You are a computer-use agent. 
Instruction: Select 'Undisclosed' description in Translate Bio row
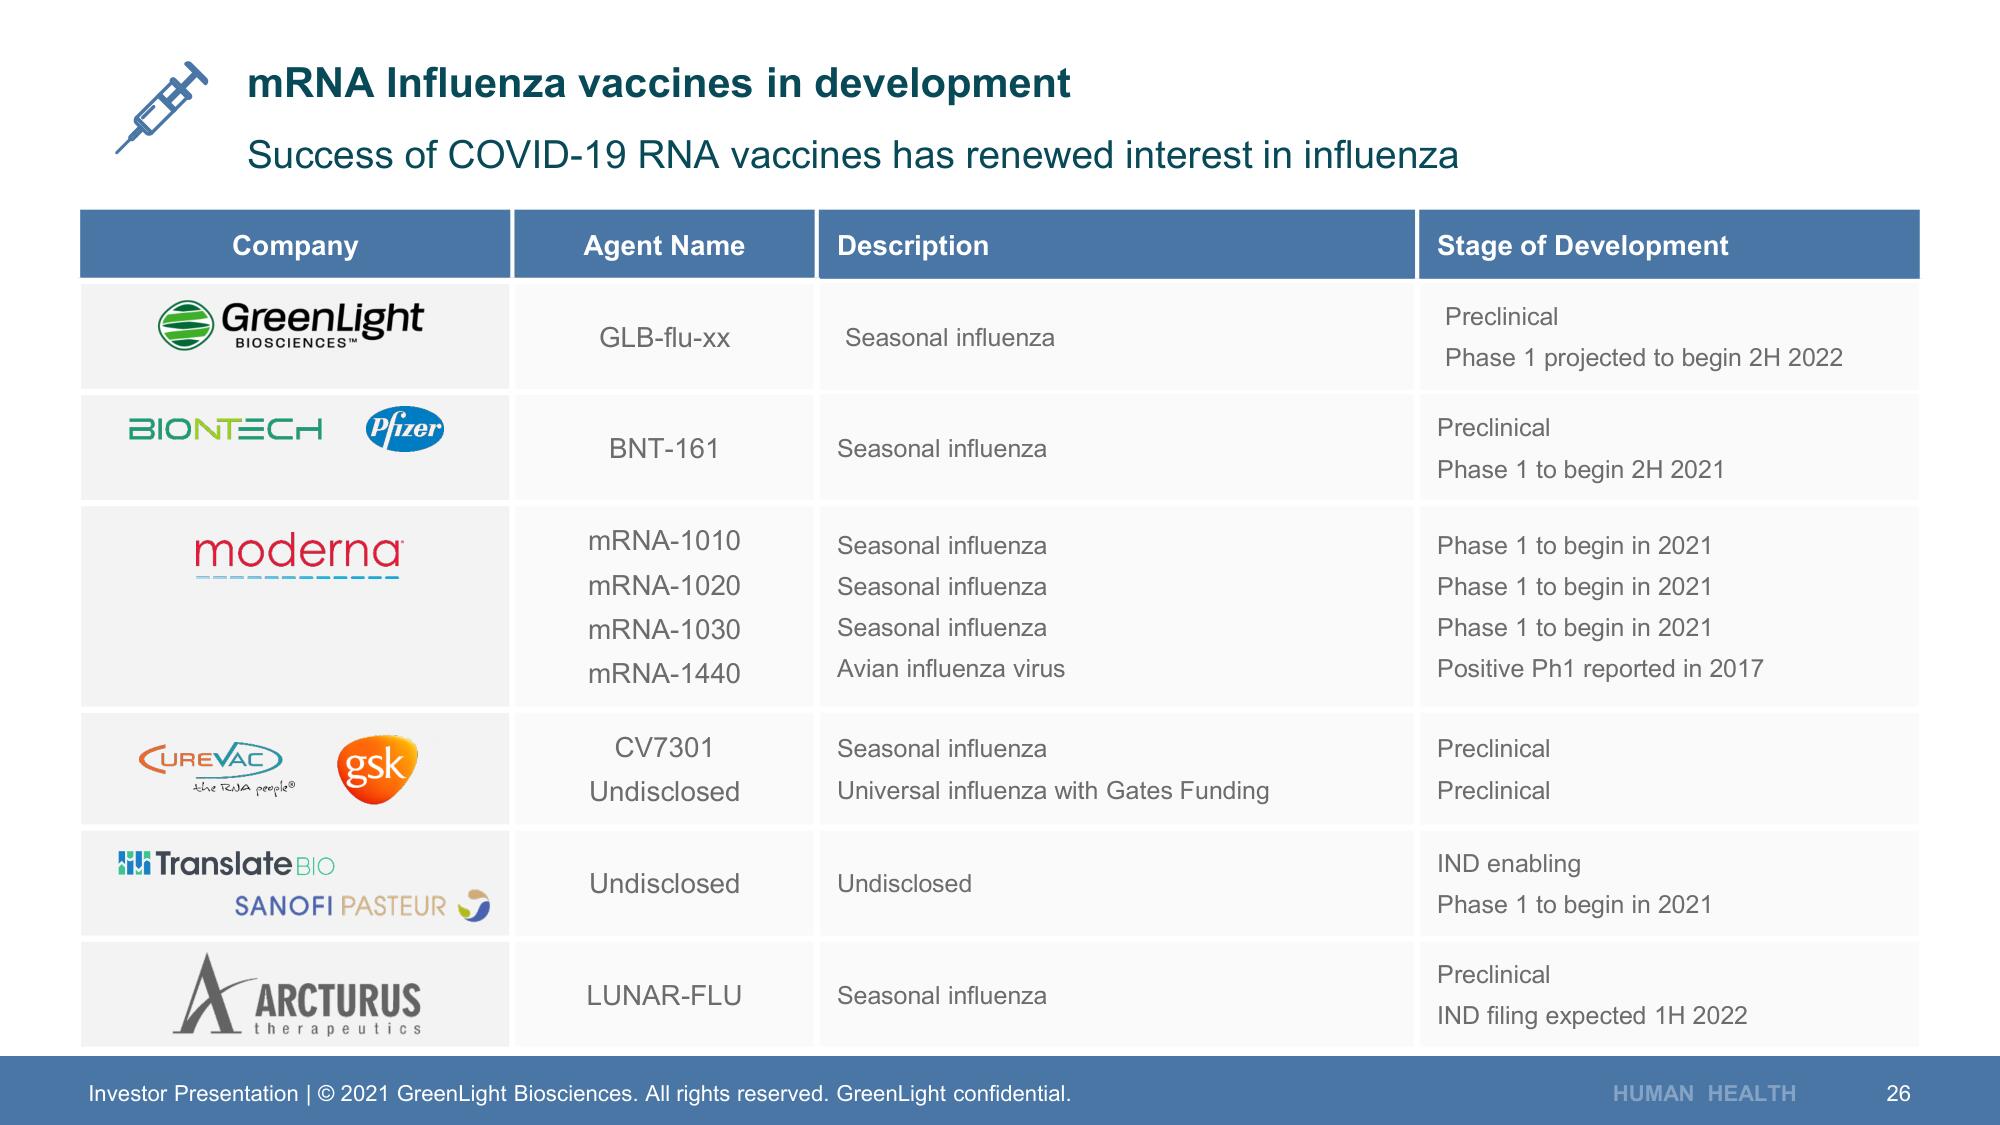click(904, 884)
